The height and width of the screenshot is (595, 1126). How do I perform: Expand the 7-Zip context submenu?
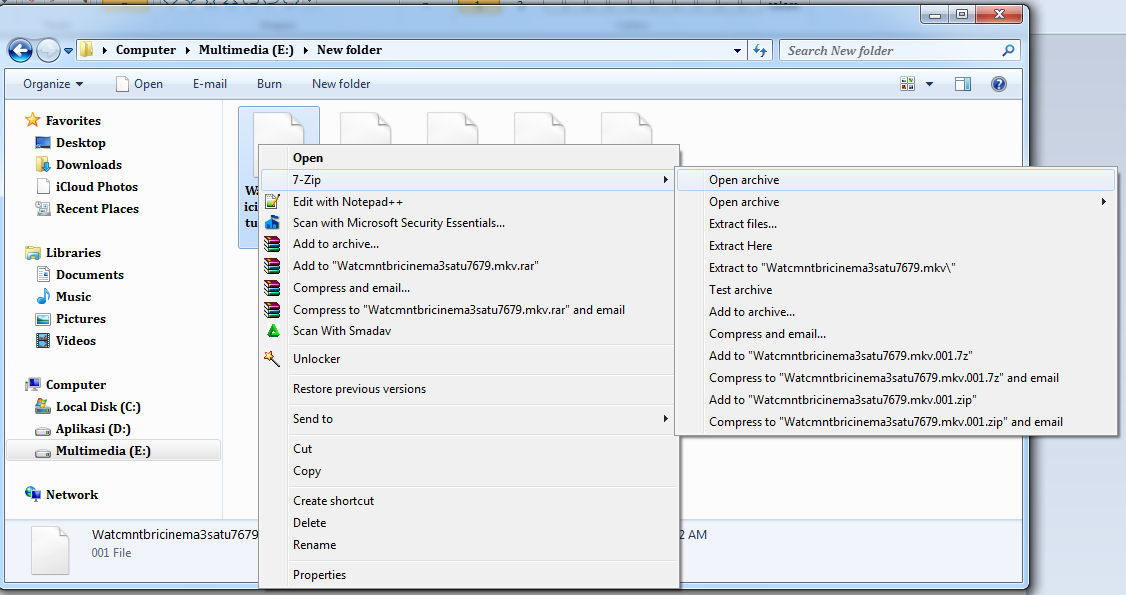coord(468,179)
